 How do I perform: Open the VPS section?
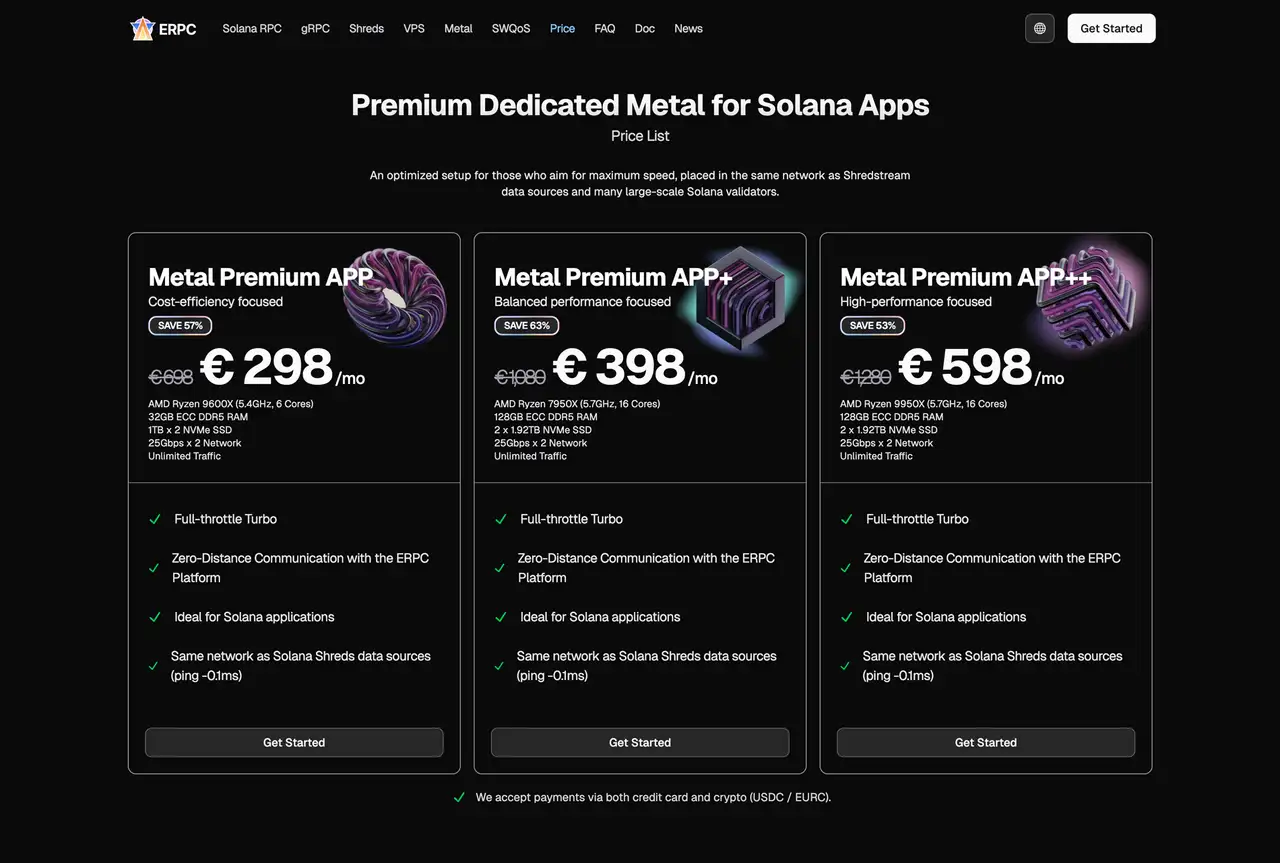click(413, 28)
